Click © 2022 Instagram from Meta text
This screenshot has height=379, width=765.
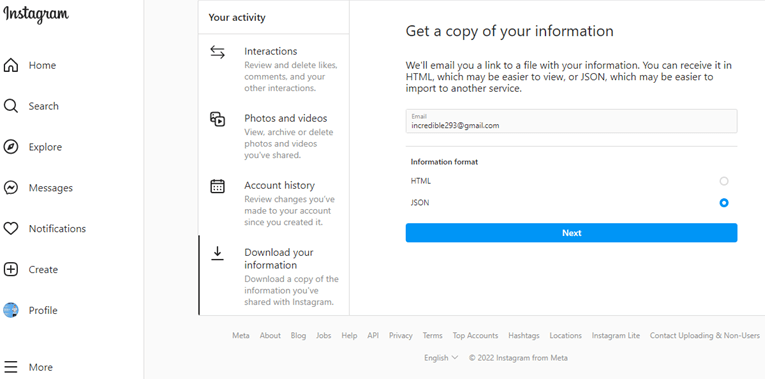(x=518, y=358)
